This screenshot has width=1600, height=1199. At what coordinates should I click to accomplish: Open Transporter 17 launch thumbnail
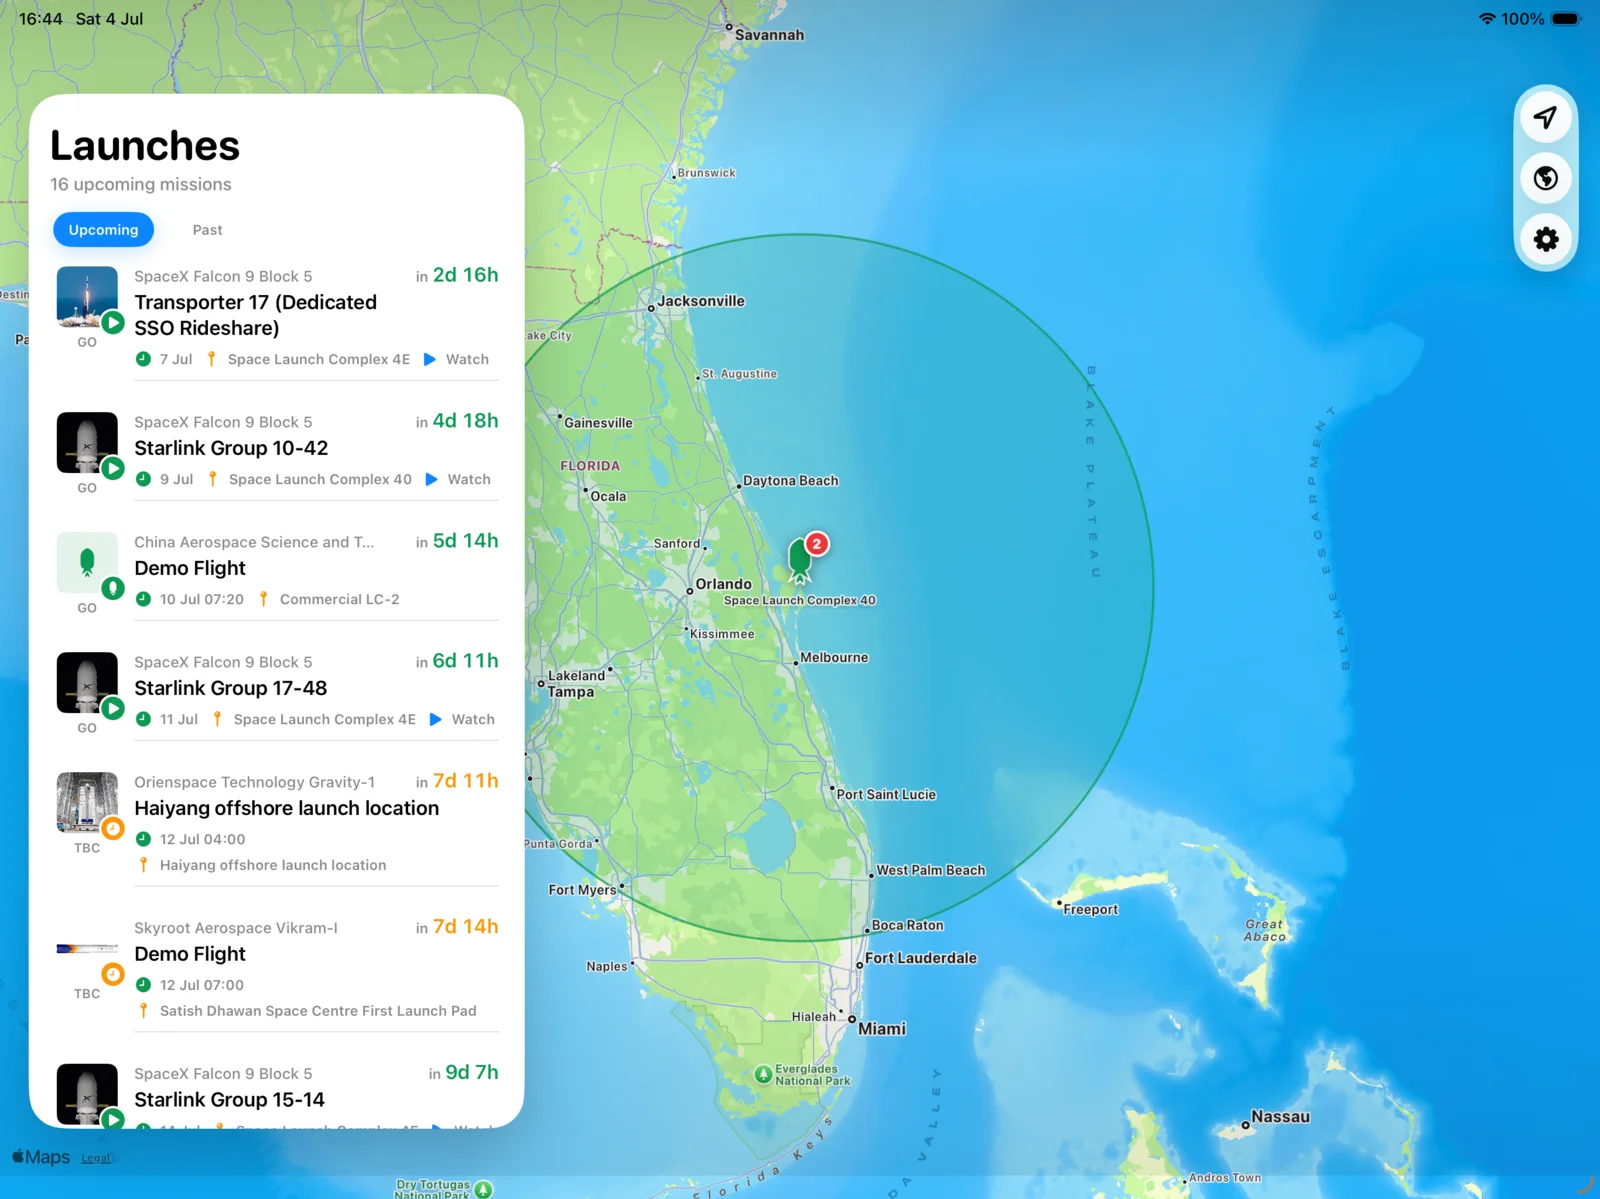coord(87,297)
